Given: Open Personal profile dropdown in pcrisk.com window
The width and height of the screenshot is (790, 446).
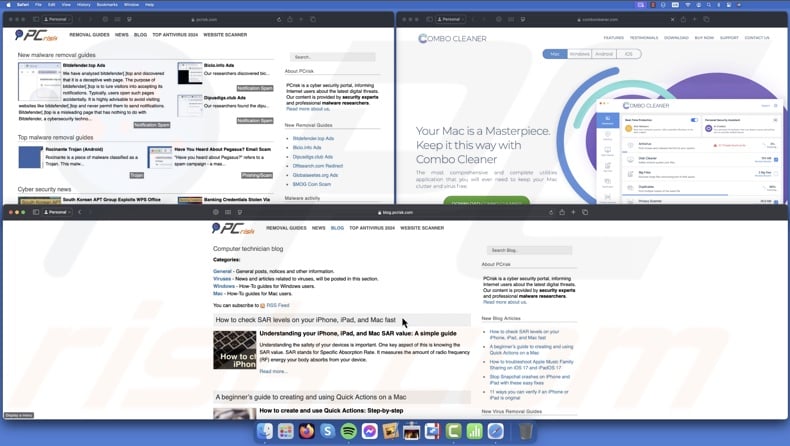Looking at the screenshot, I should tap(57, 19).
